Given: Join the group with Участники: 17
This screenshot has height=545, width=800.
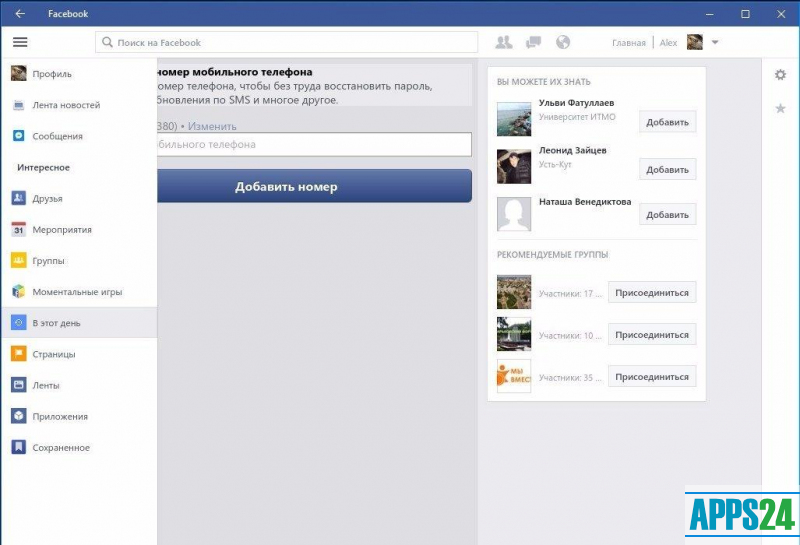Looking at the screenshot, I should click(652, 292).
